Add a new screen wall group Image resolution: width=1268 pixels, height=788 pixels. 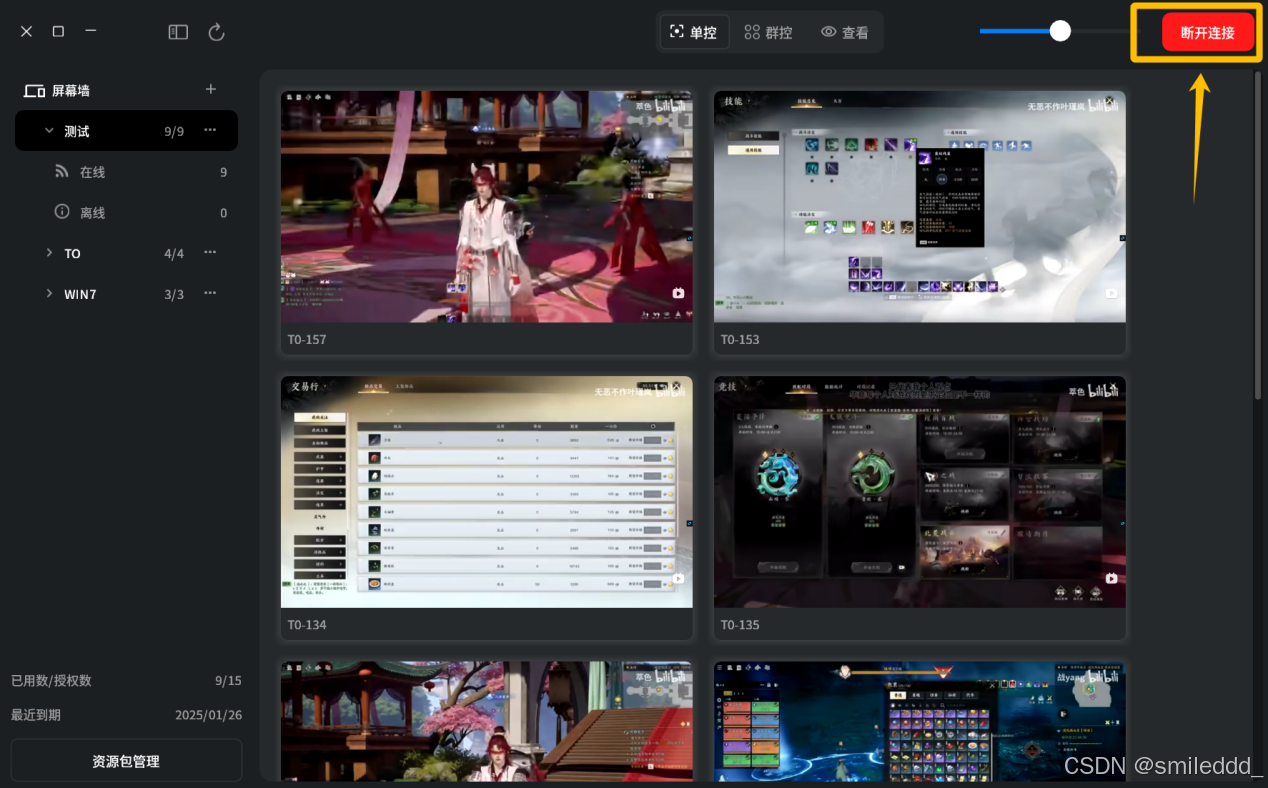tap(211, 89)
